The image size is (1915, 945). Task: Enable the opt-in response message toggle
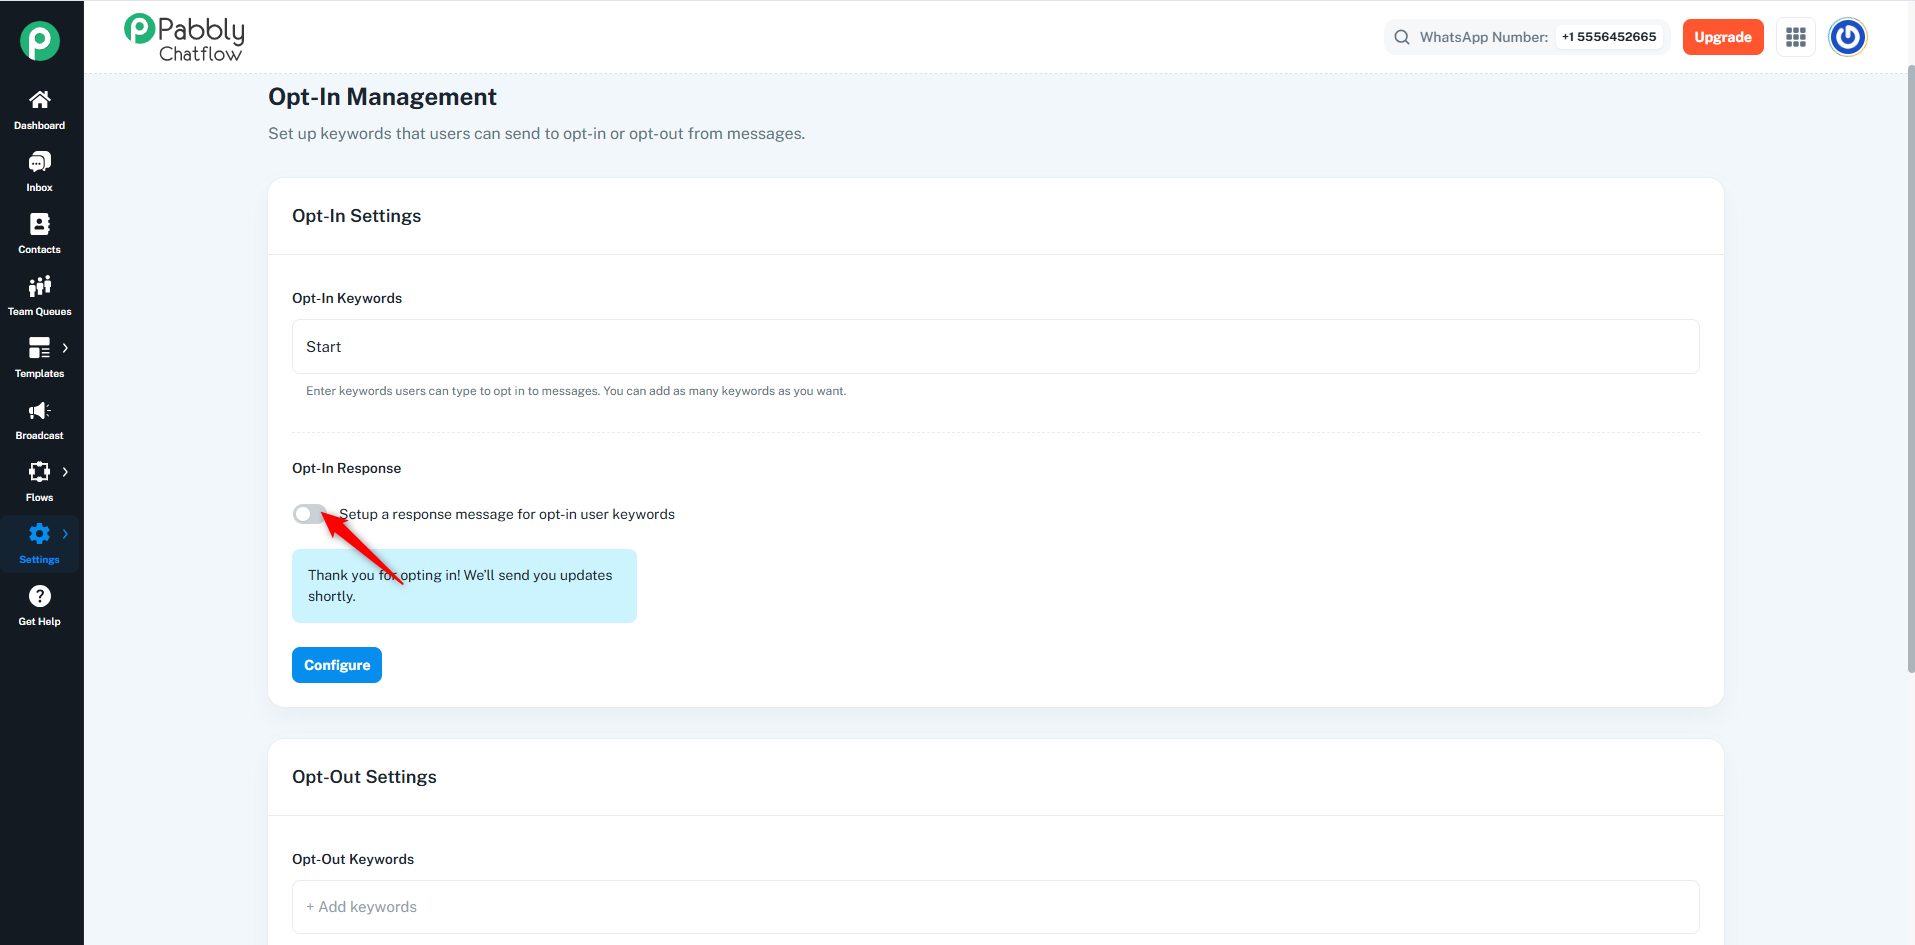[309, 514]
